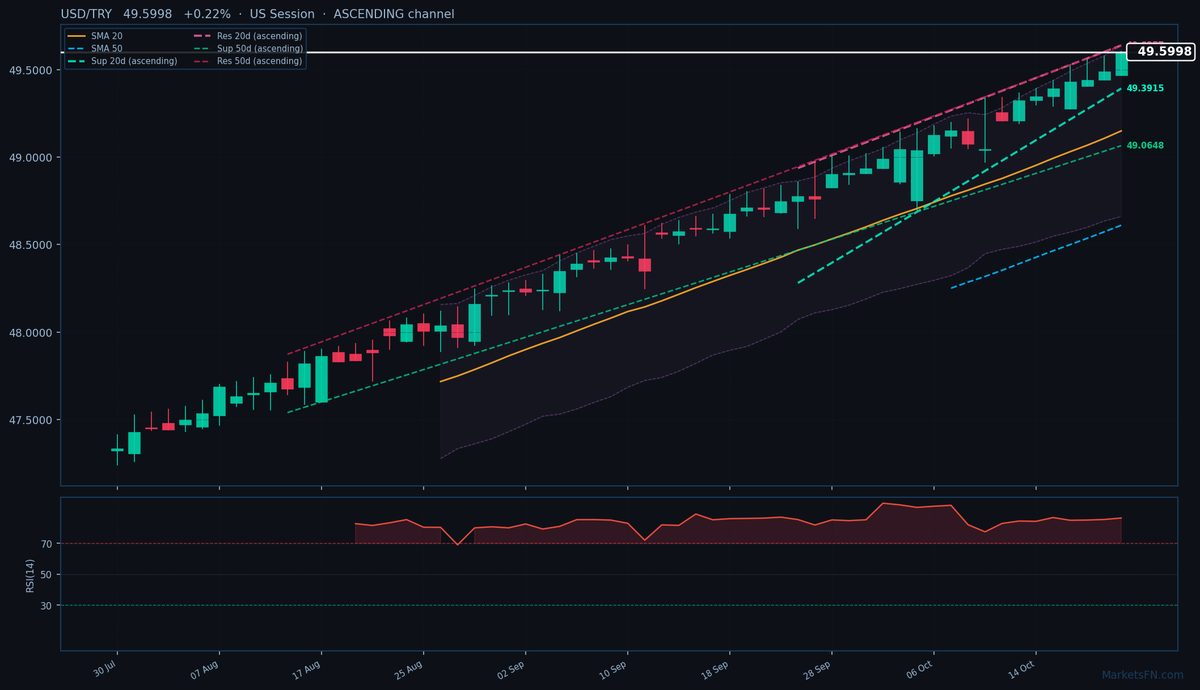
Task: Click the 50 level on RSI axis
Action: pos(45,574)
